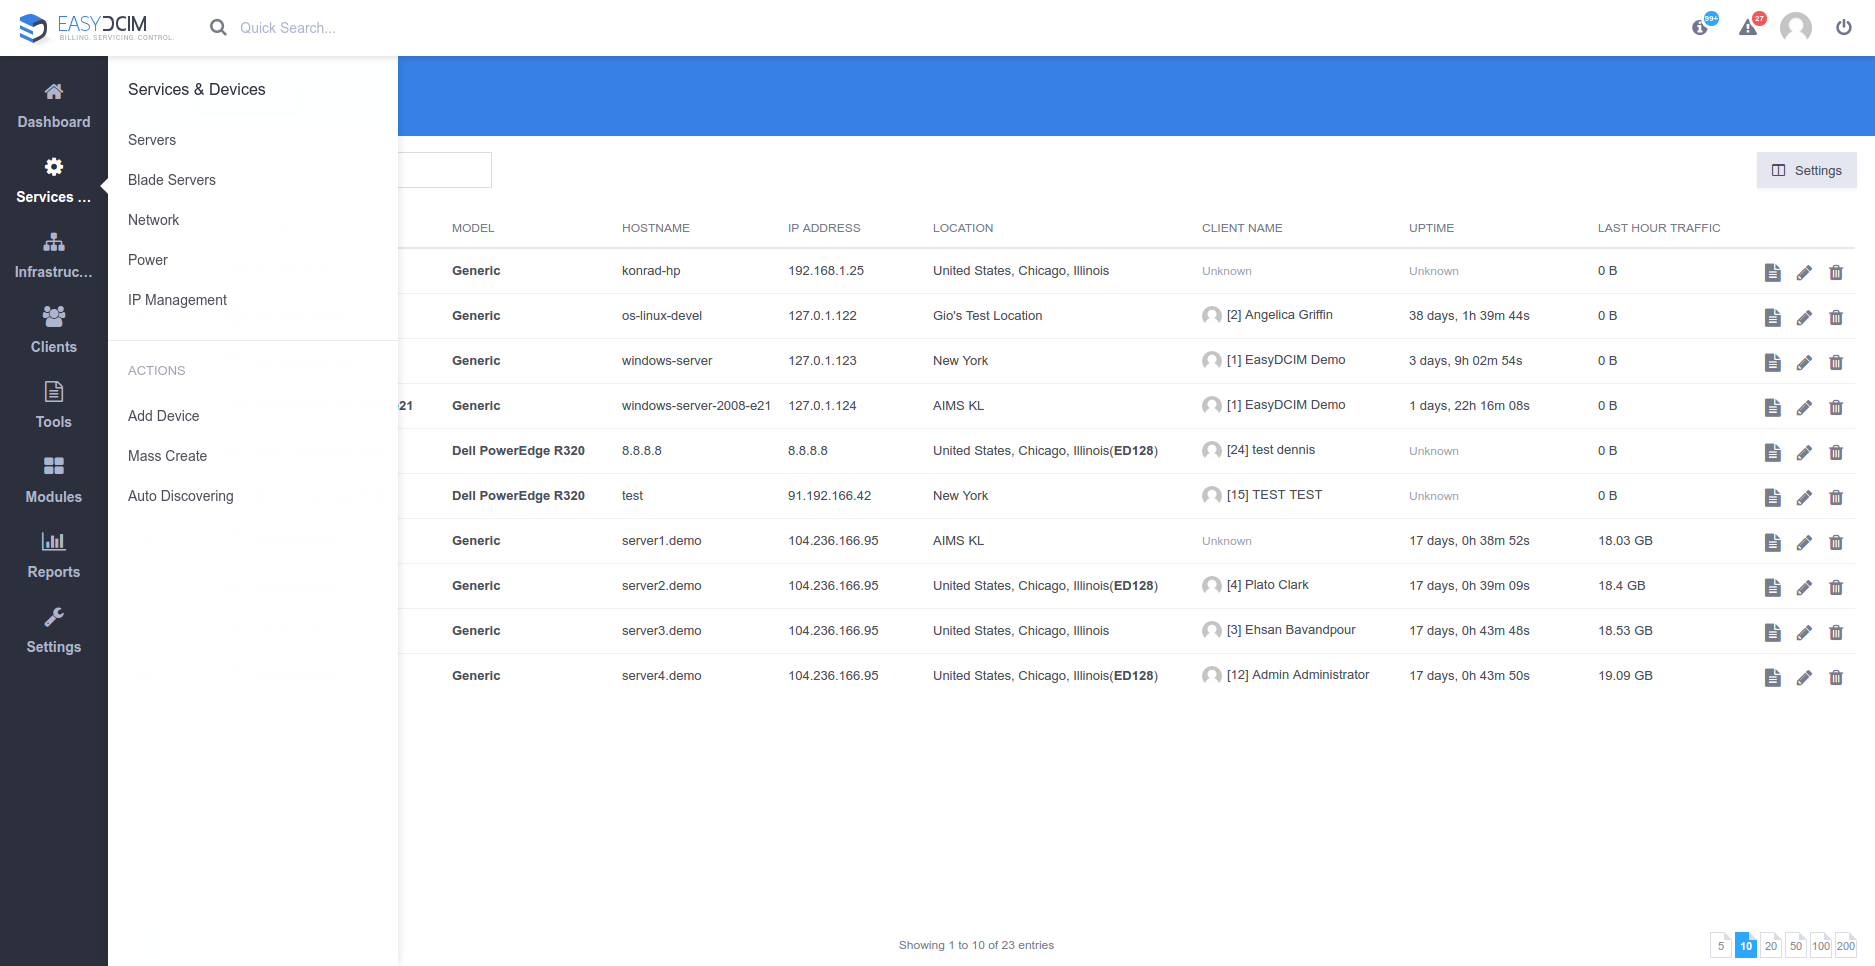Open client [2] Angelica Griffin
Screen dimensions: 1875x966
[x=1279, y=315]
